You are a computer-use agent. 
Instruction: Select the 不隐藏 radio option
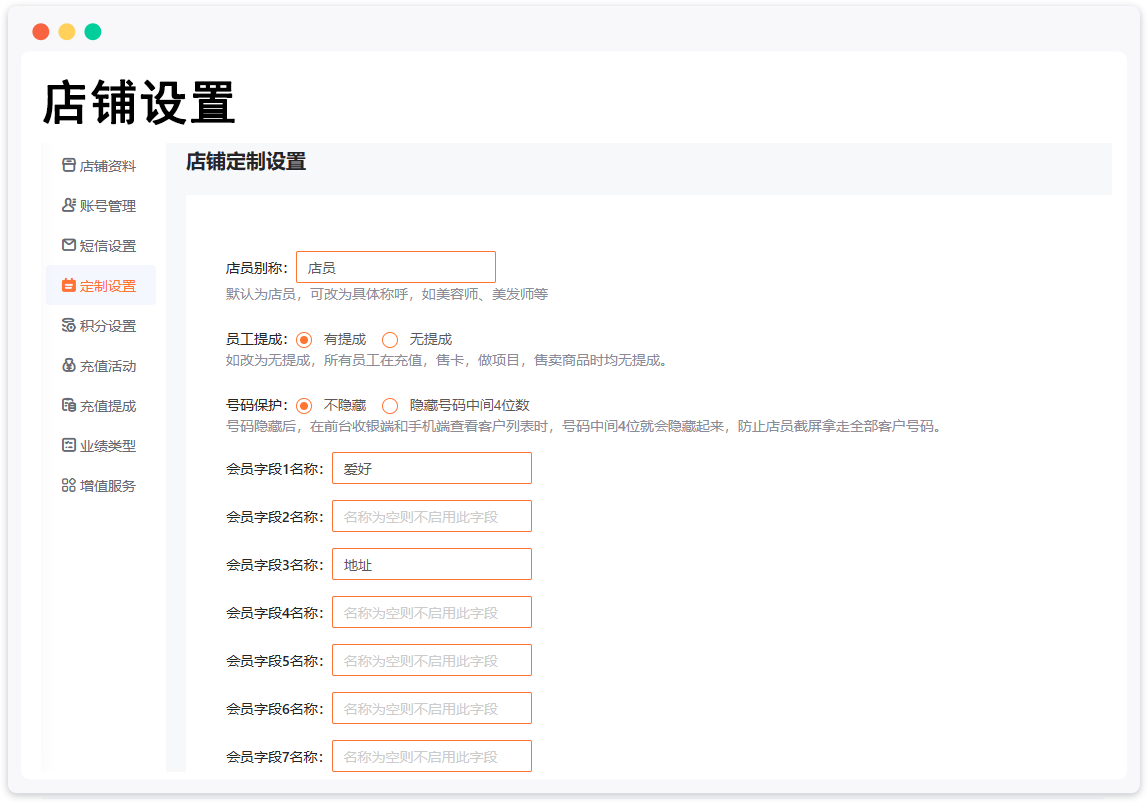(304, 405)
